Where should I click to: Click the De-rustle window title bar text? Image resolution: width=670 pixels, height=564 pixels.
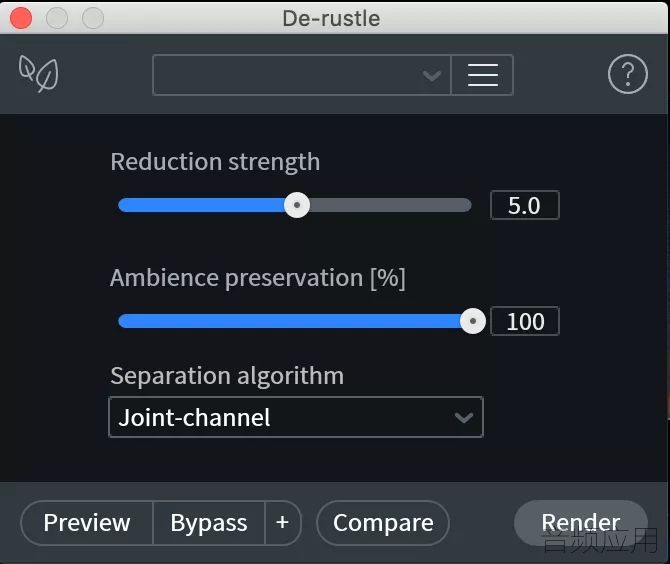[x=331, y=18]
